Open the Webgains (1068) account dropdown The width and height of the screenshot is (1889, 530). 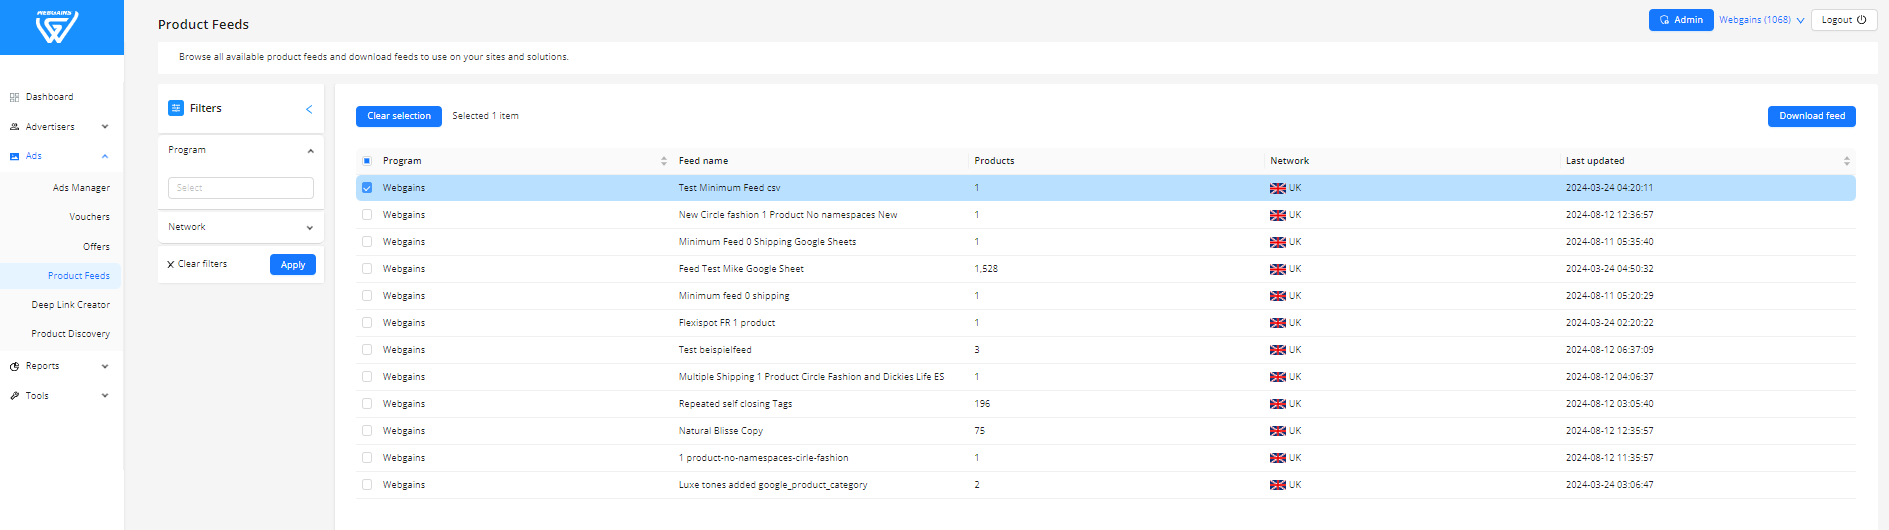point(1761,20)
